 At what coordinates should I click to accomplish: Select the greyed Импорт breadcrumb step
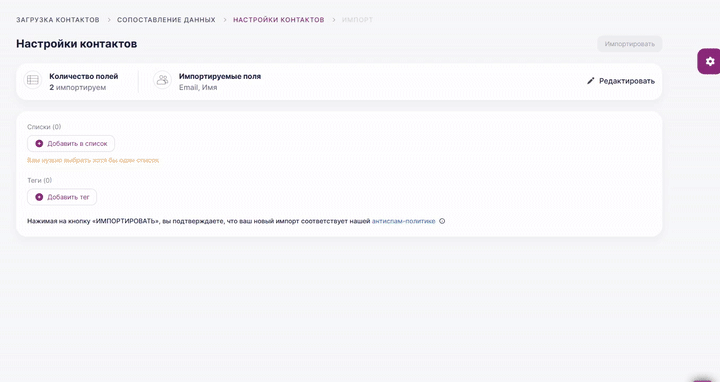(x=357, y=20)
